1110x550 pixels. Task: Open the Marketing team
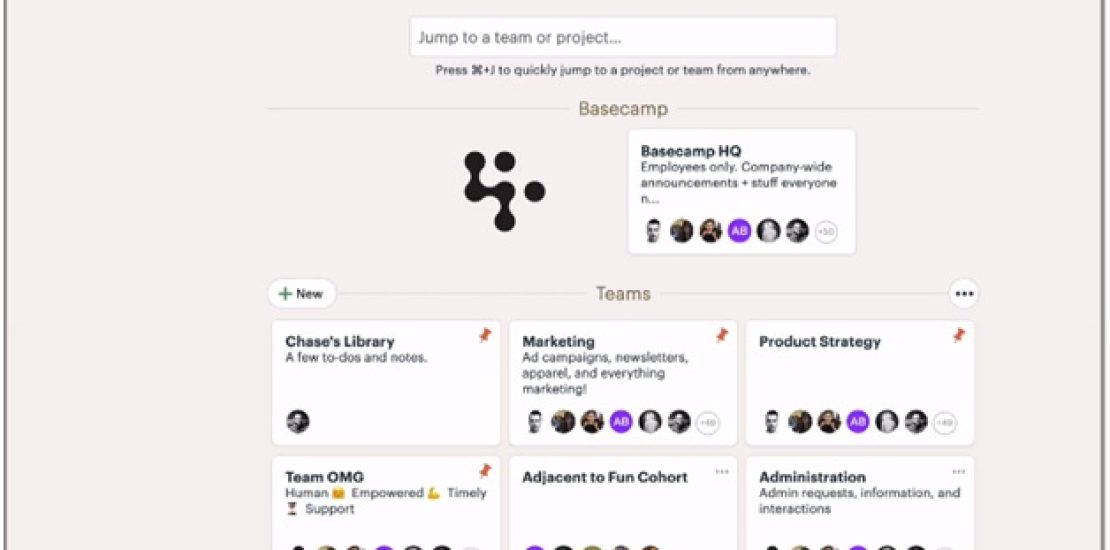click(558, 342)
